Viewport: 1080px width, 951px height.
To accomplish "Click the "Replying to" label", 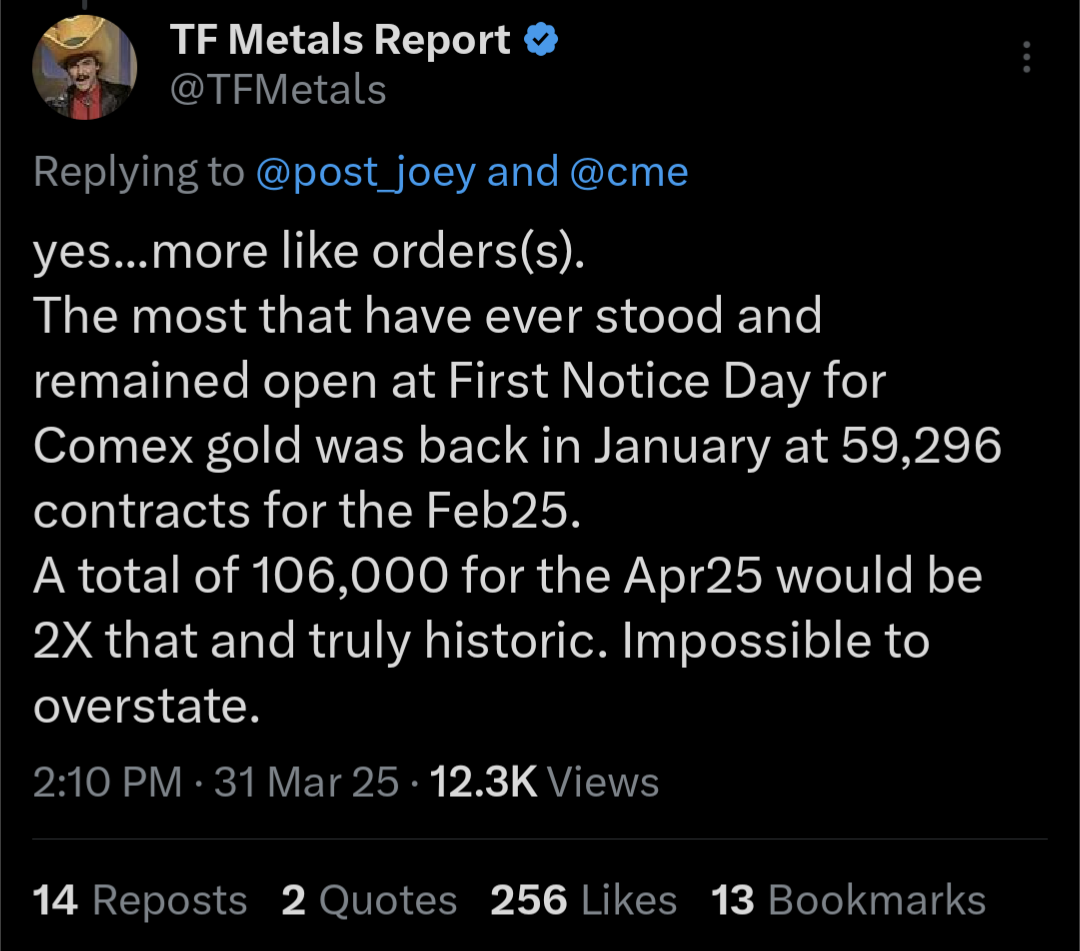I will (x=138, y=172).
